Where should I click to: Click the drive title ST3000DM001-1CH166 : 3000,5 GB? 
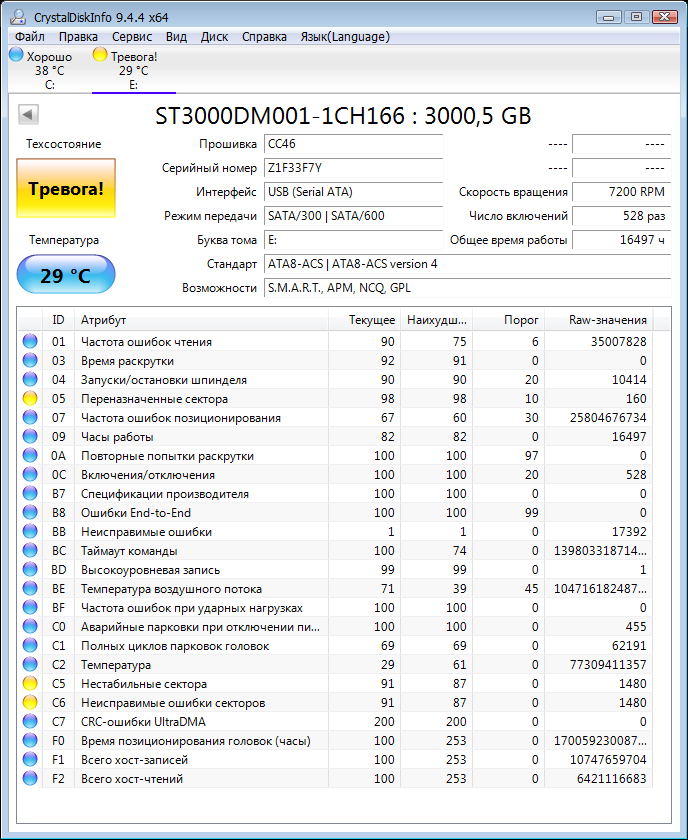pos(343,116)
